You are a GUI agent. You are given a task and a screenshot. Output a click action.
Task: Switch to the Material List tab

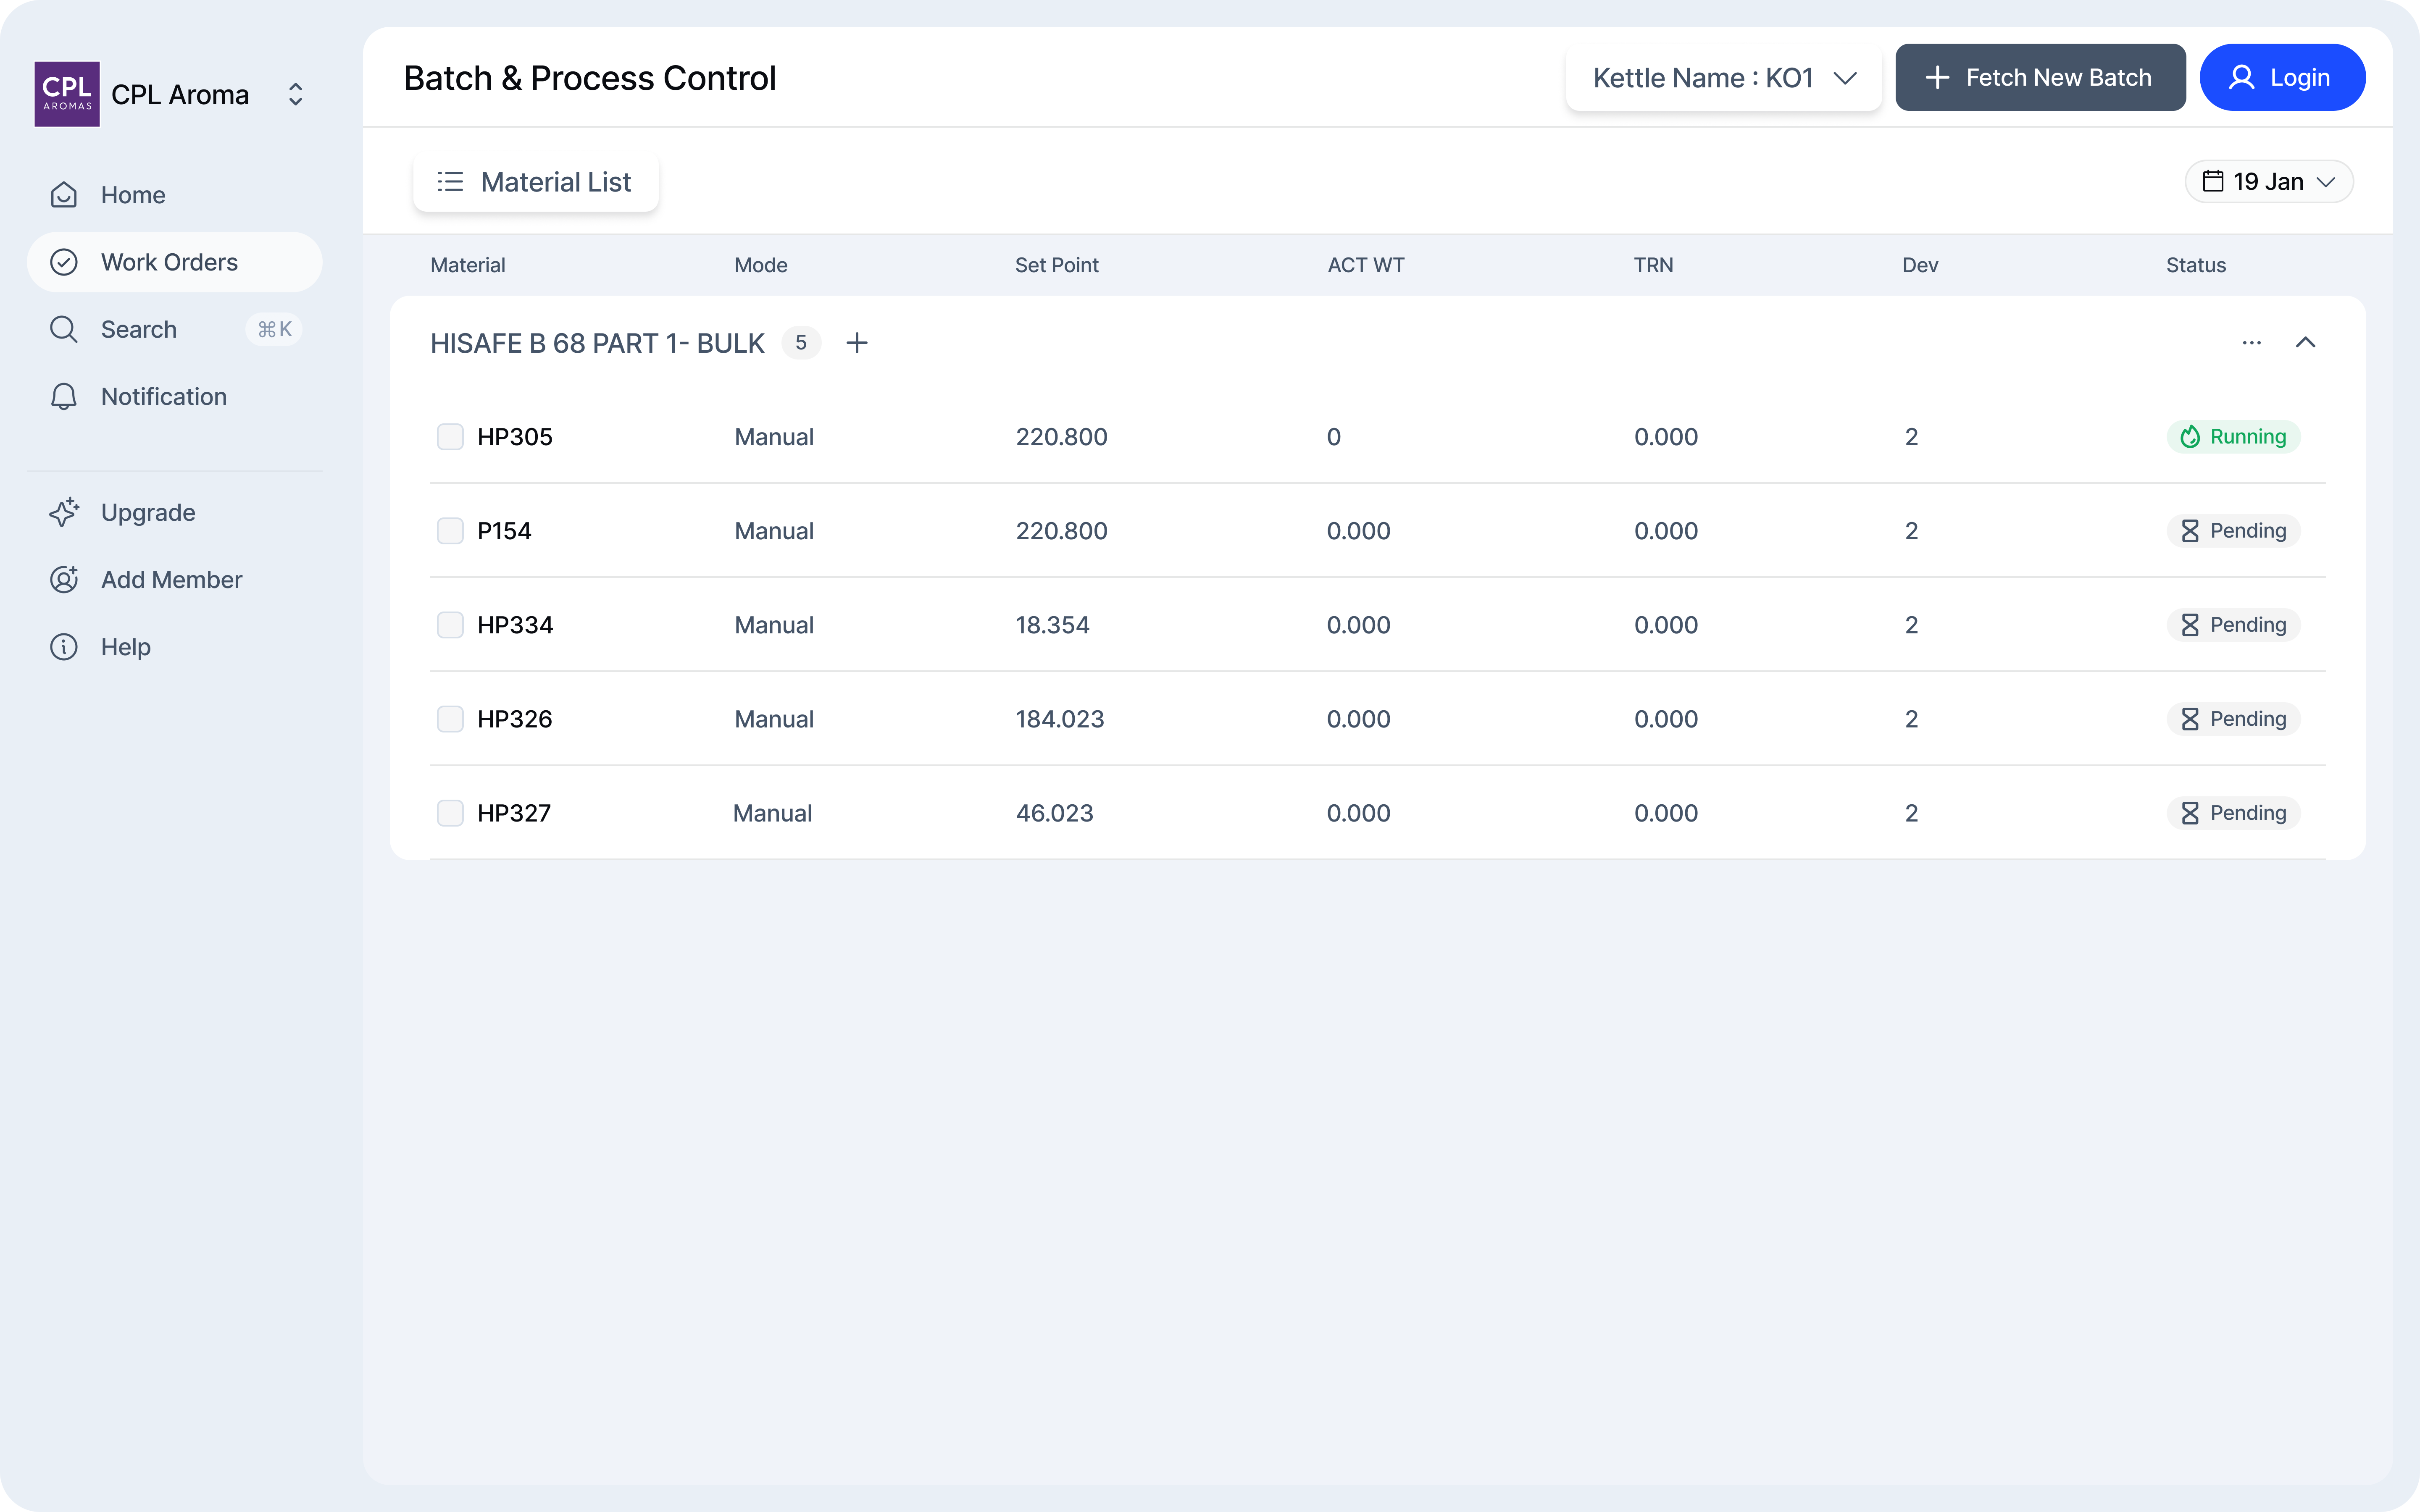(x=536, y=182)
